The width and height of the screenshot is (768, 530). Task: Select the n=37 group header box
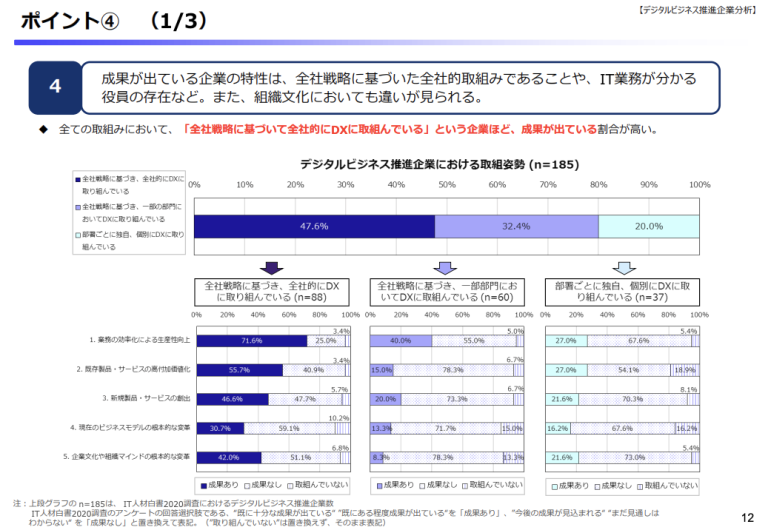tap(622, 291)
